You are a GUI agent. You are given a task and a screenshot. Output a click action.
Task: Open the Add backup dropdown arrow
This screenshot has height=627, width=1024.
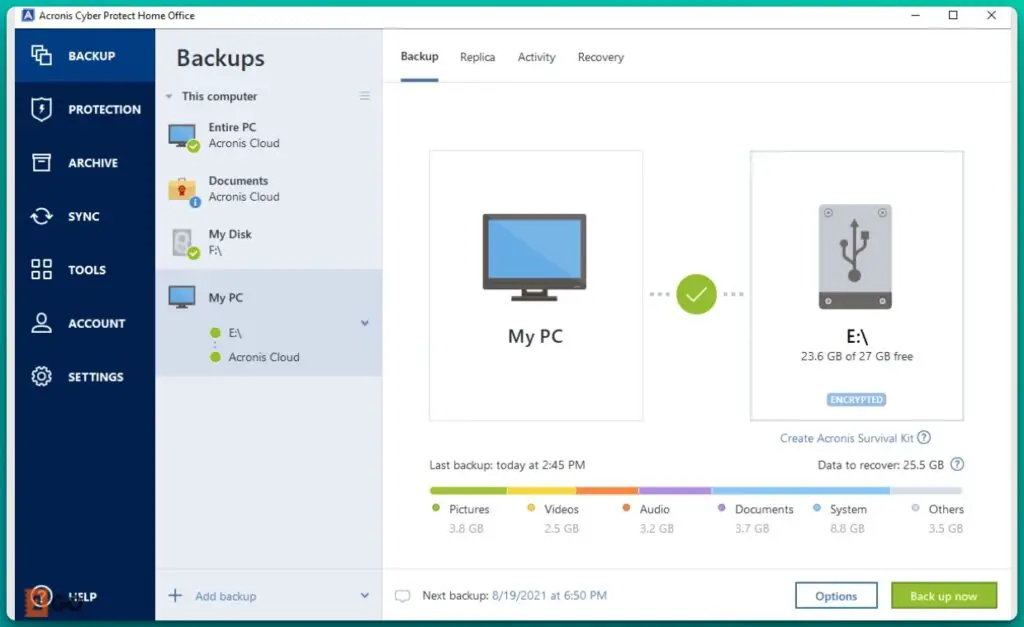365,596
